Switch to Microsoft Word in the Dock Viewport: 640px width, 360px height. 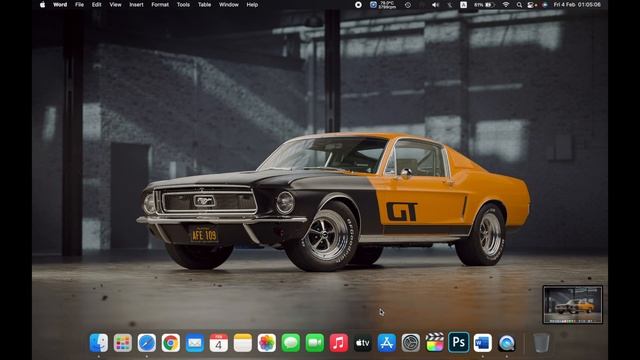482,343
